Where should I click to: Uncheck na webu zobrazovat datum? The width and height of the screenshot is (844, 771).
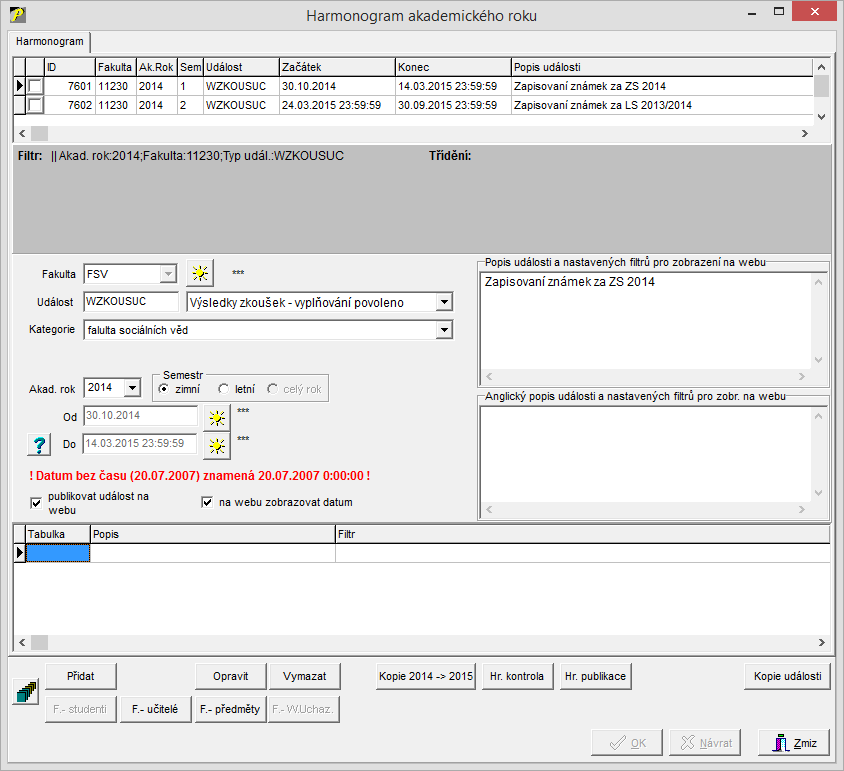point(208,503)
